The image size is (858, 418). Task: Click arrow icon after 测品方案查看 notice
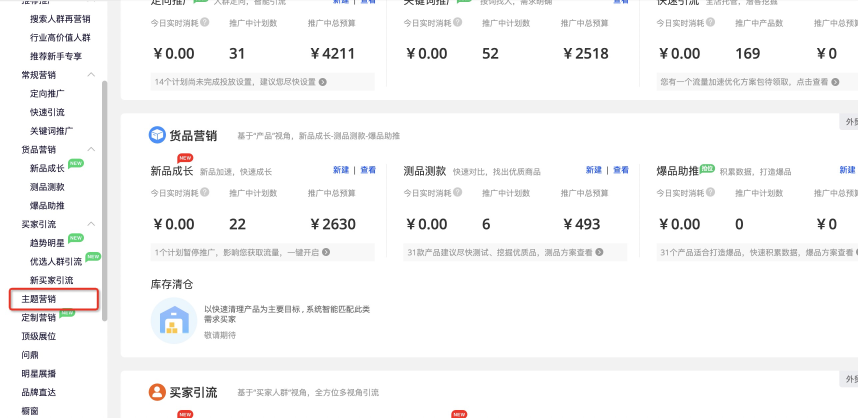[x=598, y=253]
